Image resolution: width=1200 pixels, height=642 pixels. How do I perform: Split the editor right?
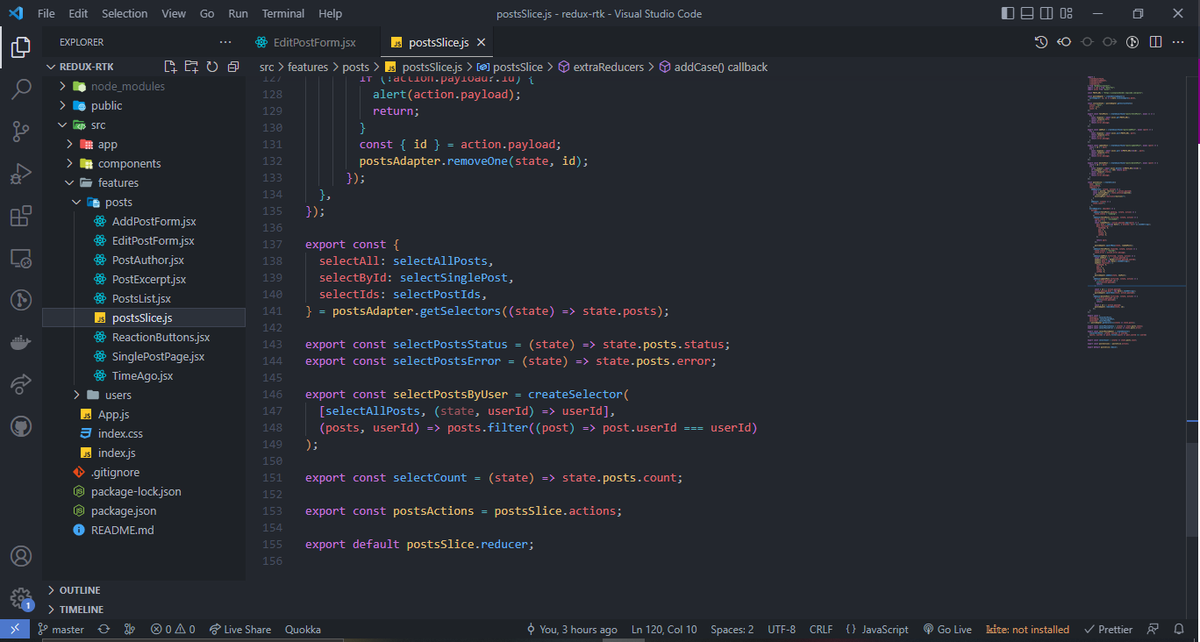pyautogui.click(x=1156, y=42)
